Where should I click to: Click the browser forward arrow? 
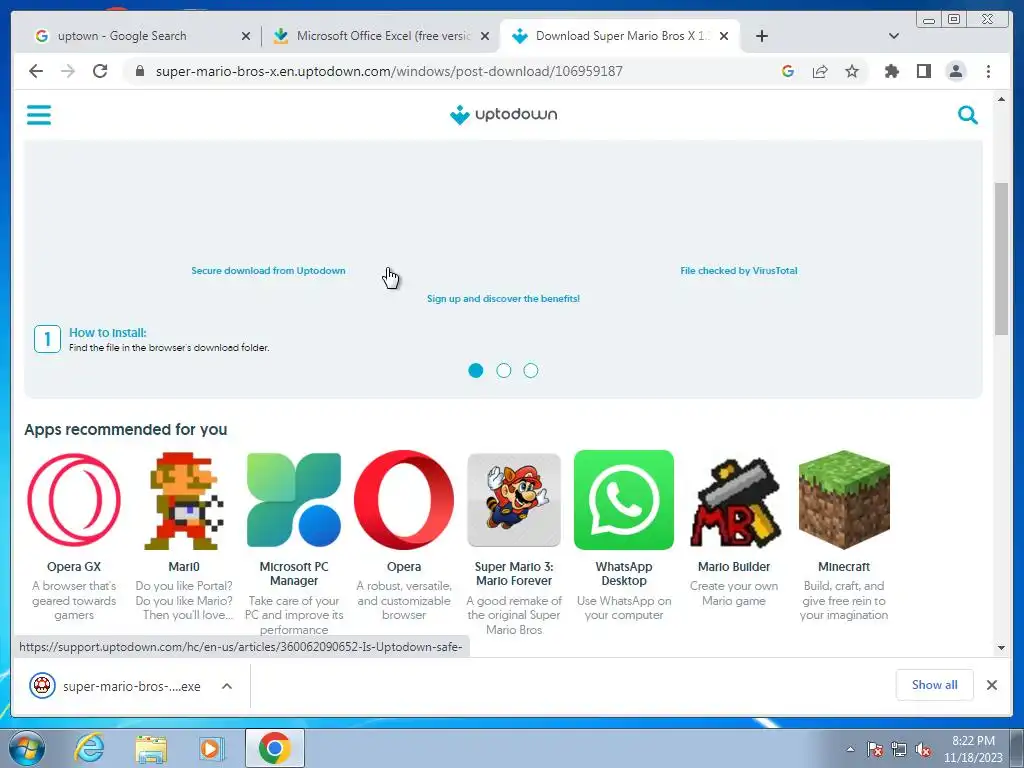pos(68,71)
